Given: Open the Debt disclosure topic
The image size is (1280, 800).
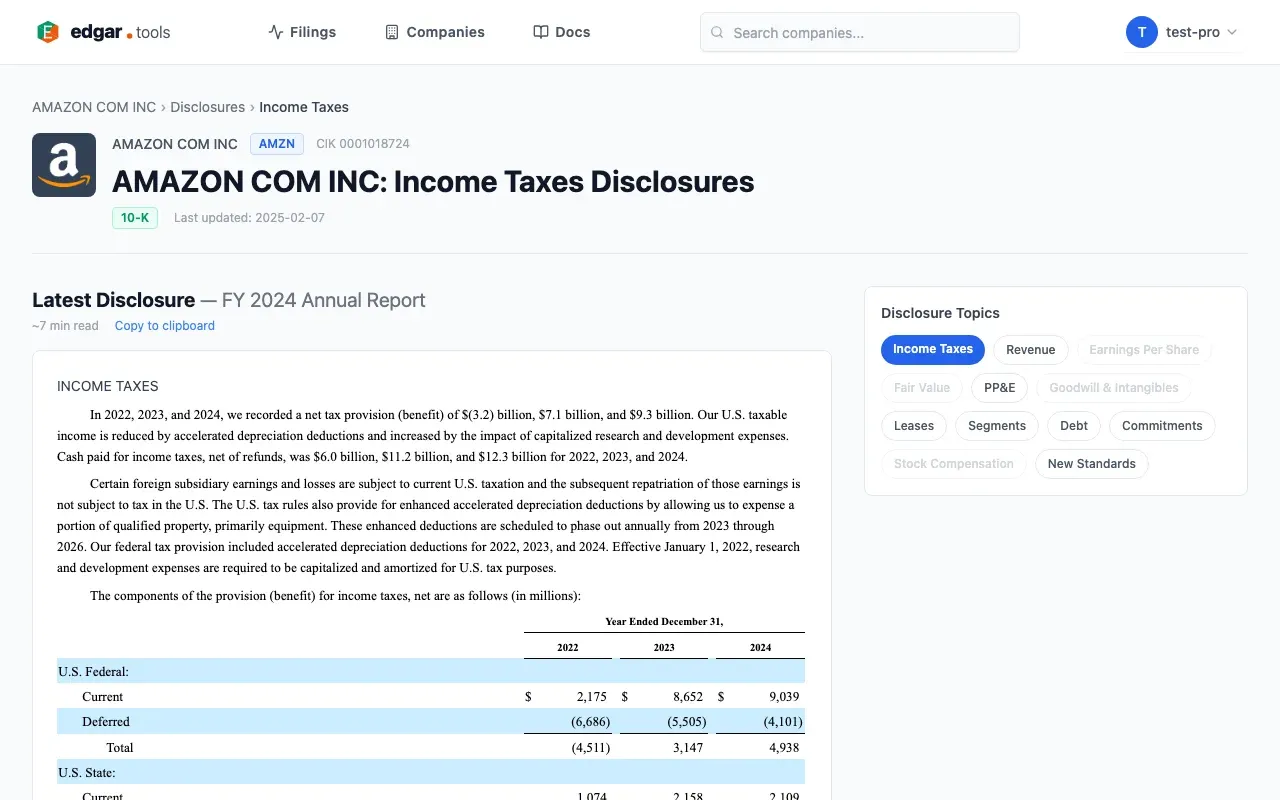Looking at the screenshot, I should [1073, 426].
